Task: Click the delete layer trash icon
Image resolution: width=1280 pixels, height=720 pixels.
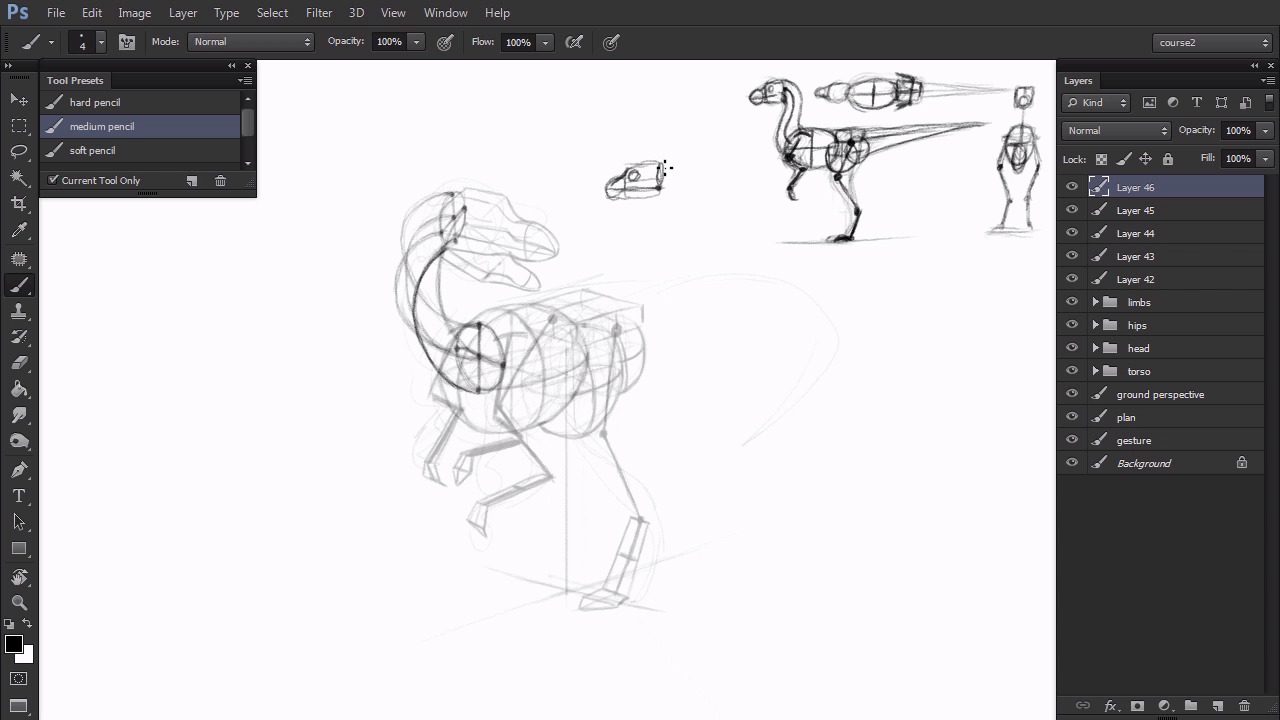Action: [1244, 706]
